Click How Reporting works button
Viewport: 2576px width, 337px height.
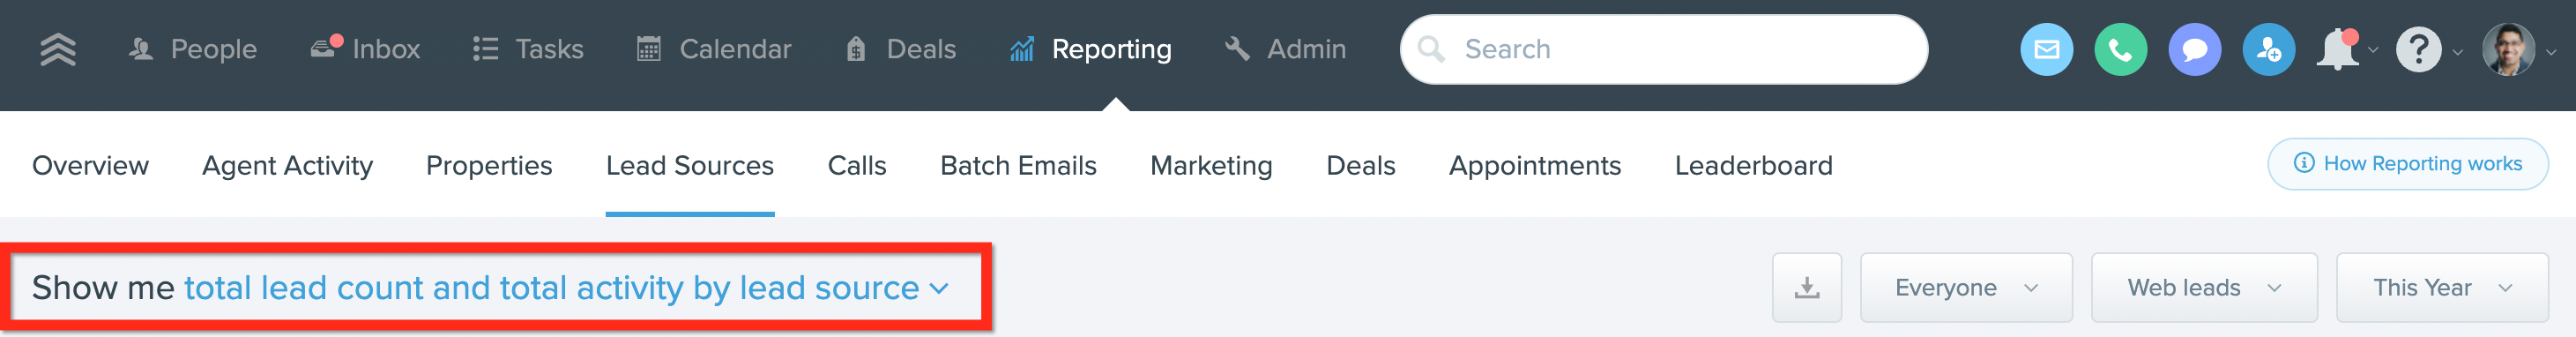[2407, 164]
